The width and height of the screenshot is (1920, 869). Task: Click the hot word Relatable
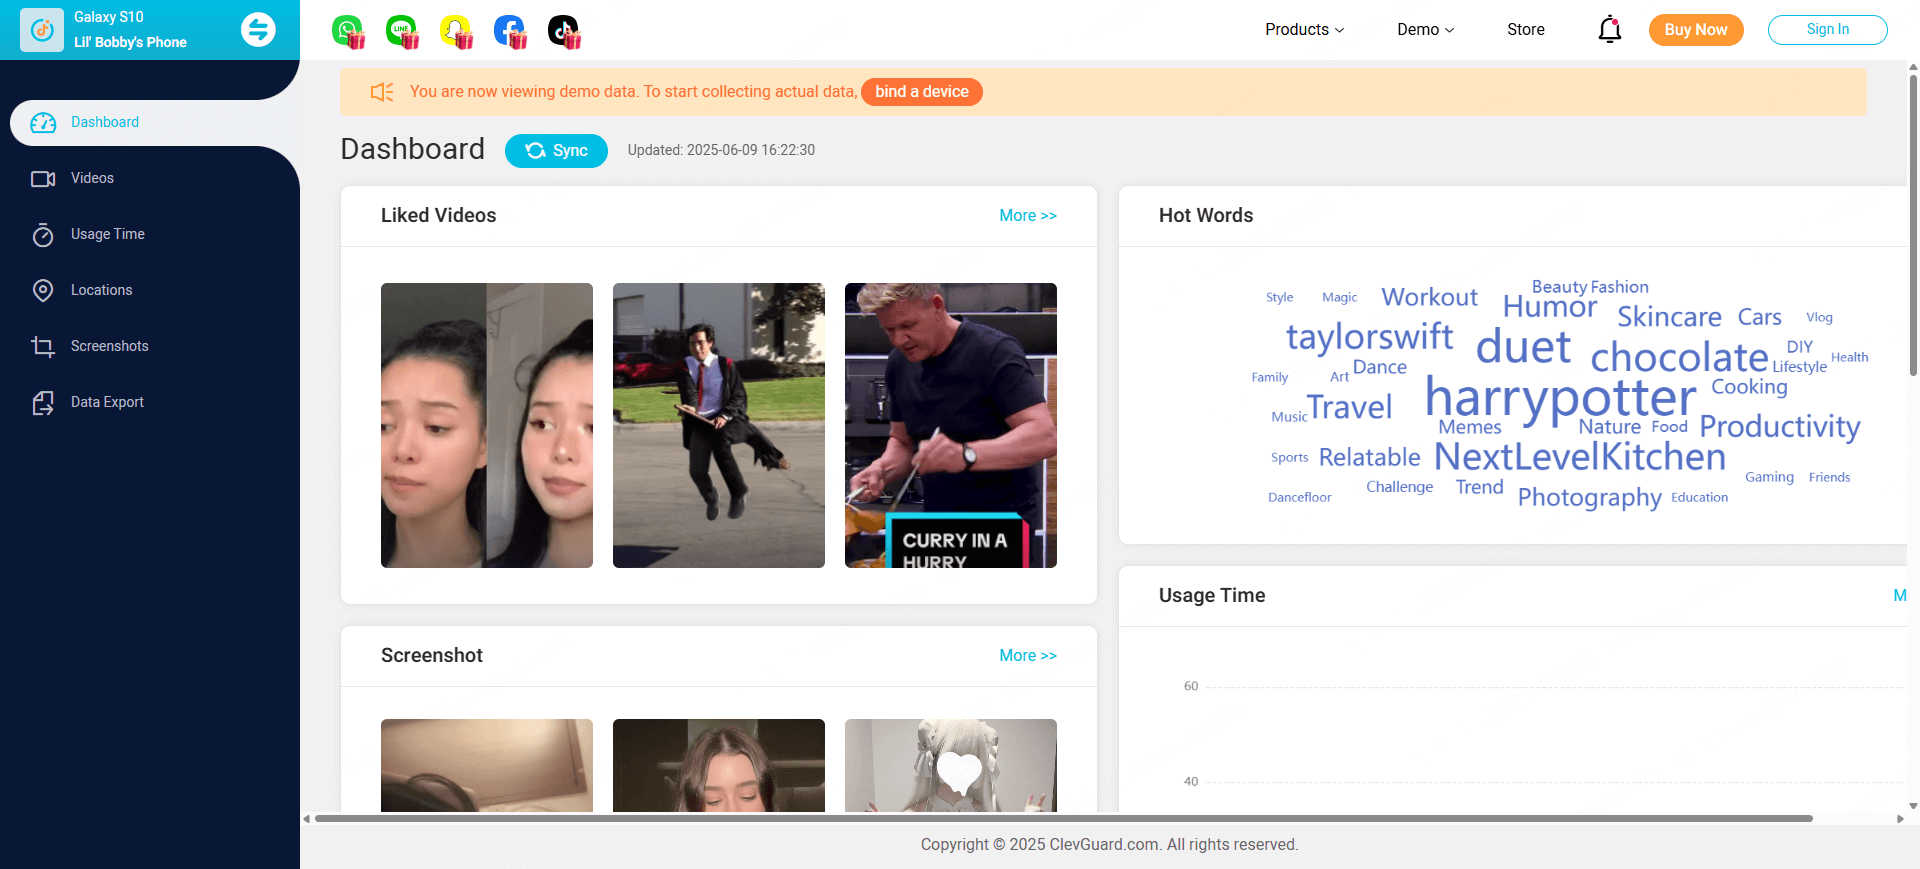(1369, 457)
